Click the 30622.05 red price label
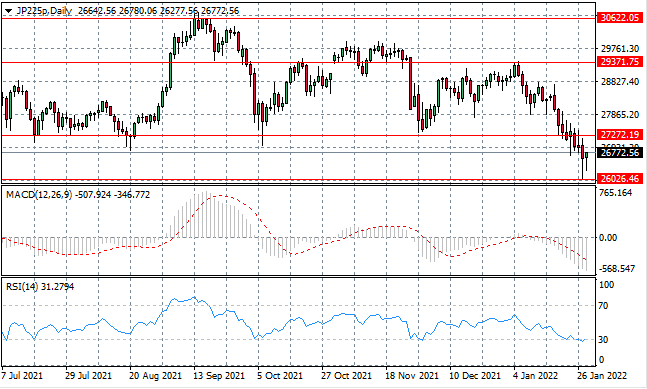The width and height of the screenshot is (647, 389). (x=620, y=18)
